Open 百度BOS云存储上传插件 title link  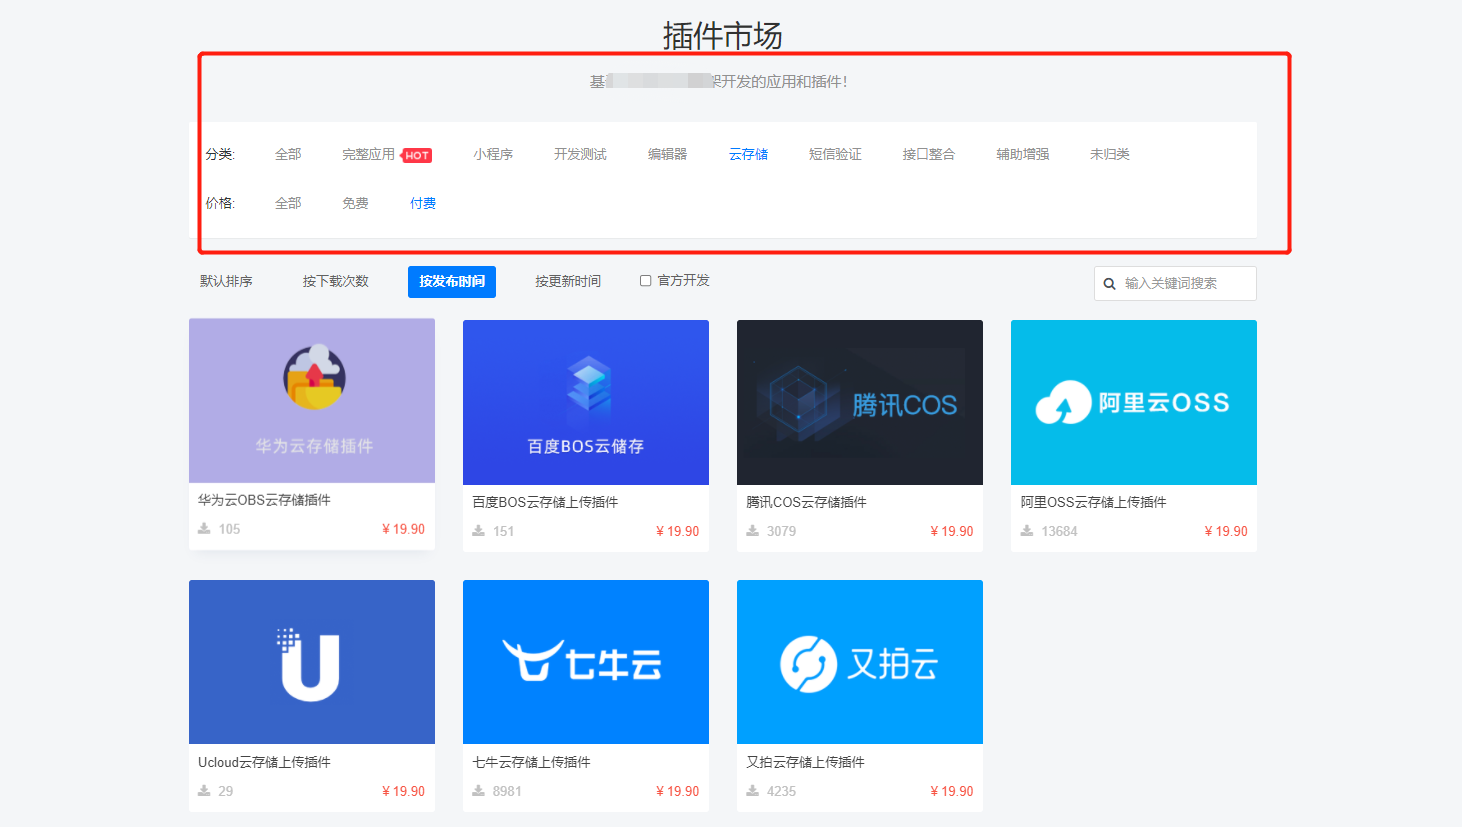coord(545,502)
